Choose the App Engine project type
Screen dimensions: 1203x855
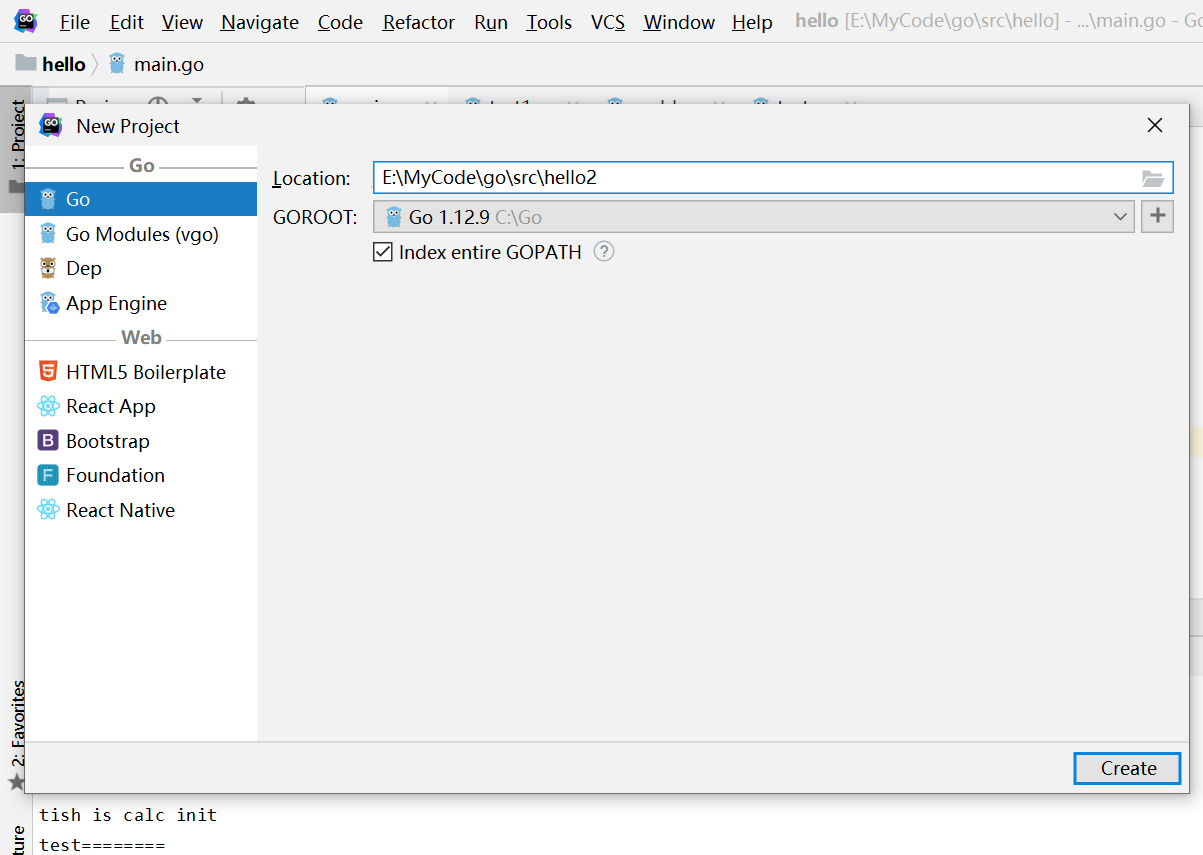coord(141,303)
